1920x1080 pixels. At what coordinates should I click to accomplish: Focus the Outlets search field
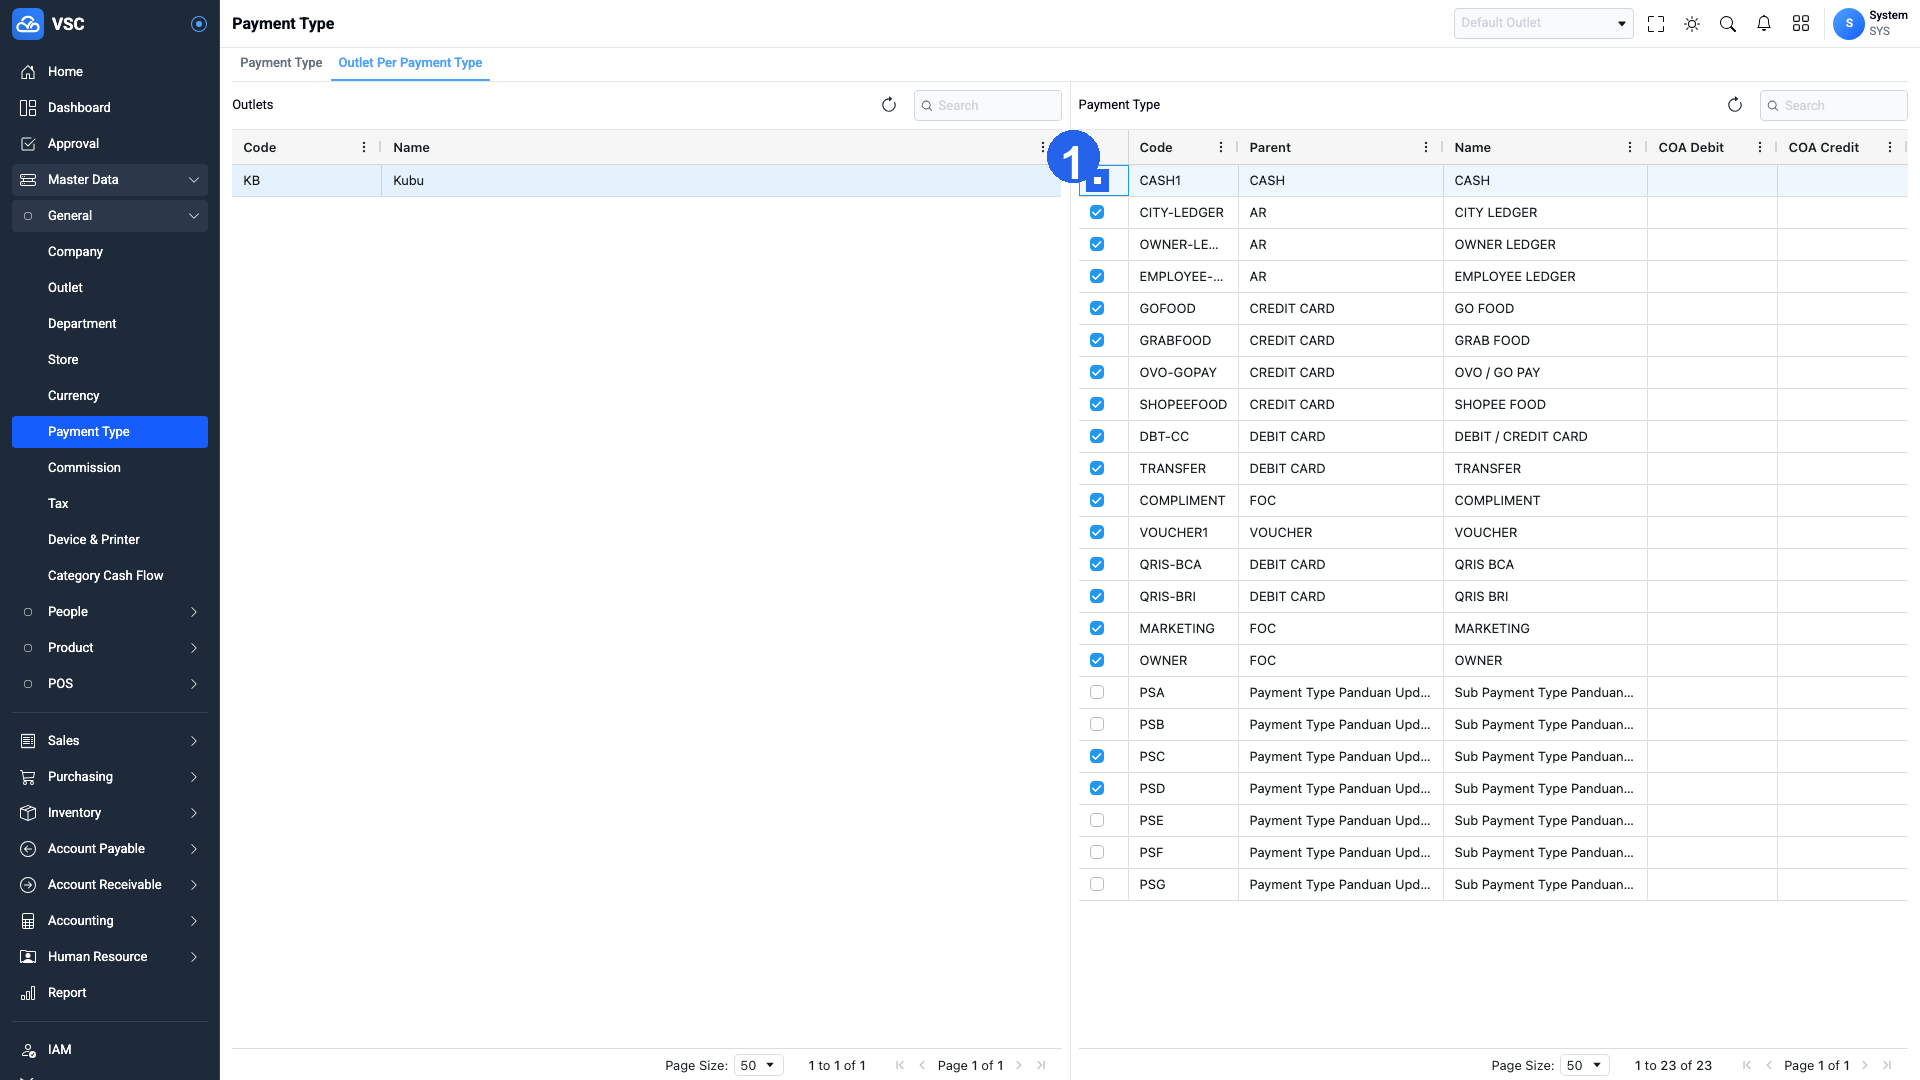click(987, 105)
